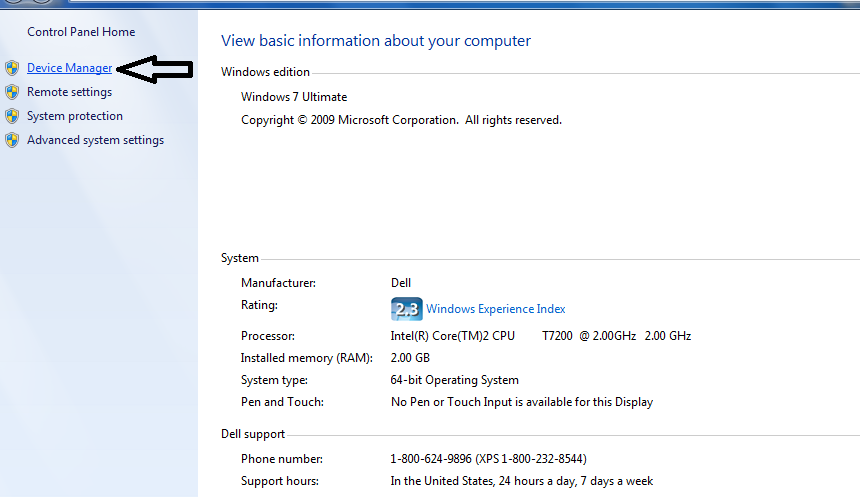Screen dimensions: 860x497
Task: Click the manufacturer value Dell
Action: [x=400, y=283]
